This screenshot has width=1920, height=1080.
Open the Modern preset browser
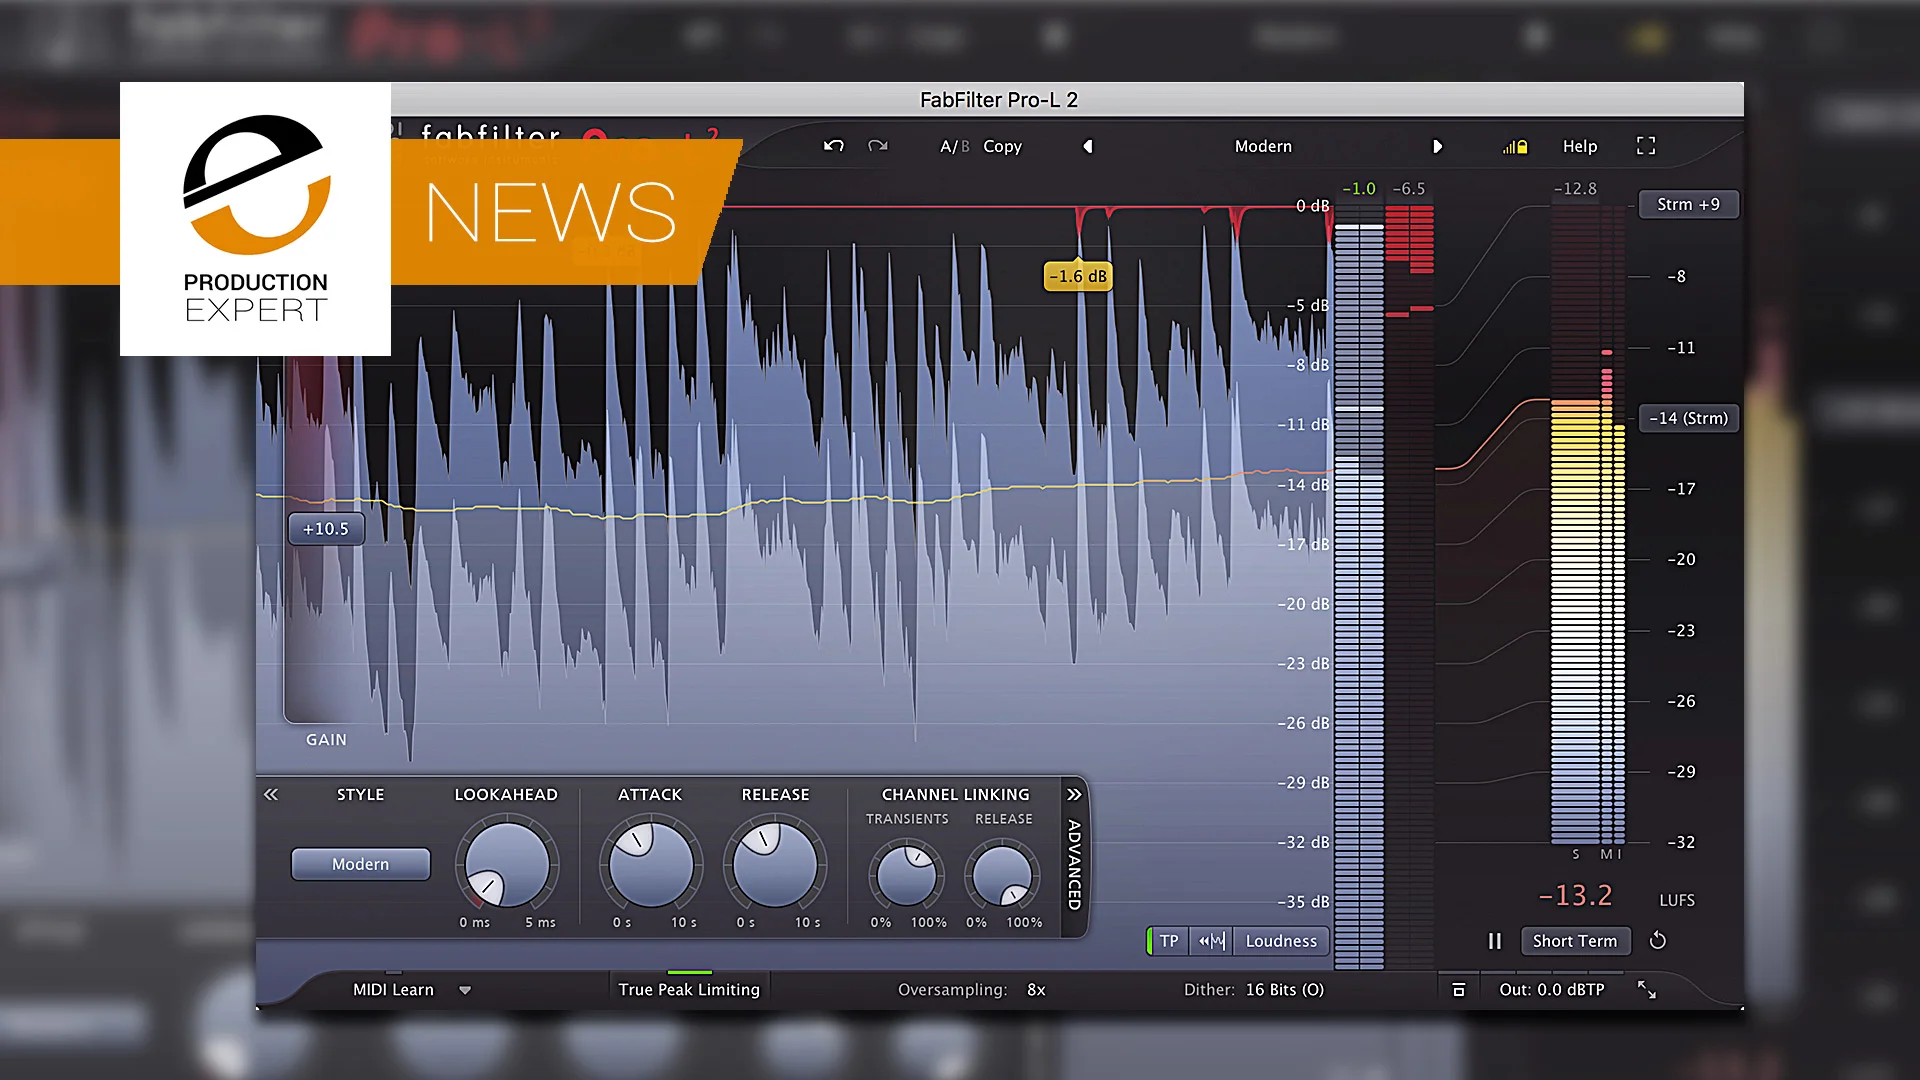(x=1263, y=146)
